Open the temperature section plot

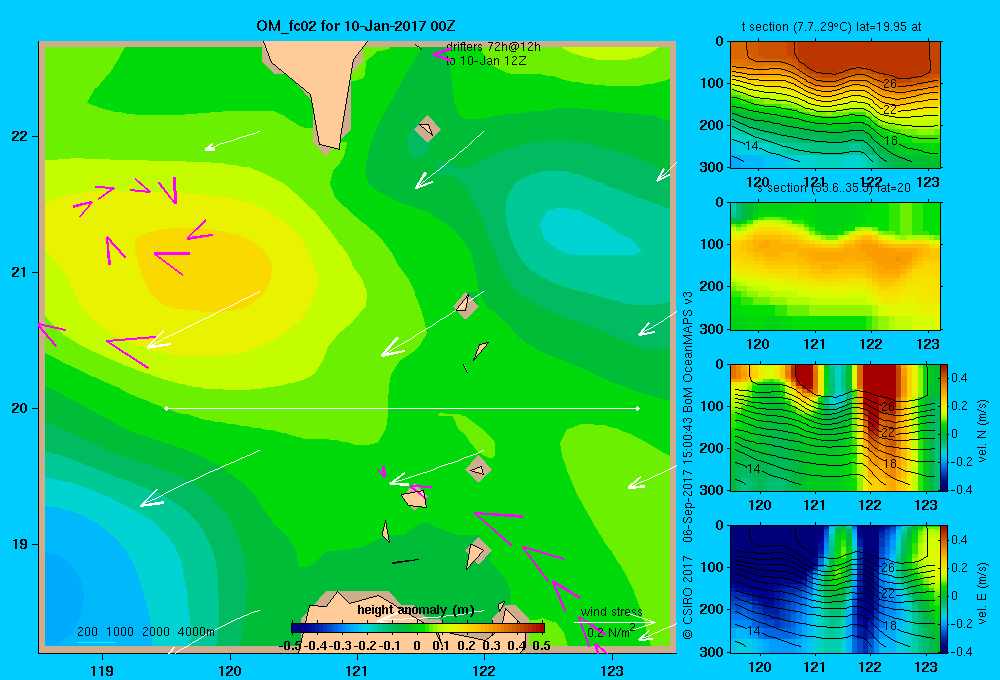(835, 105)
